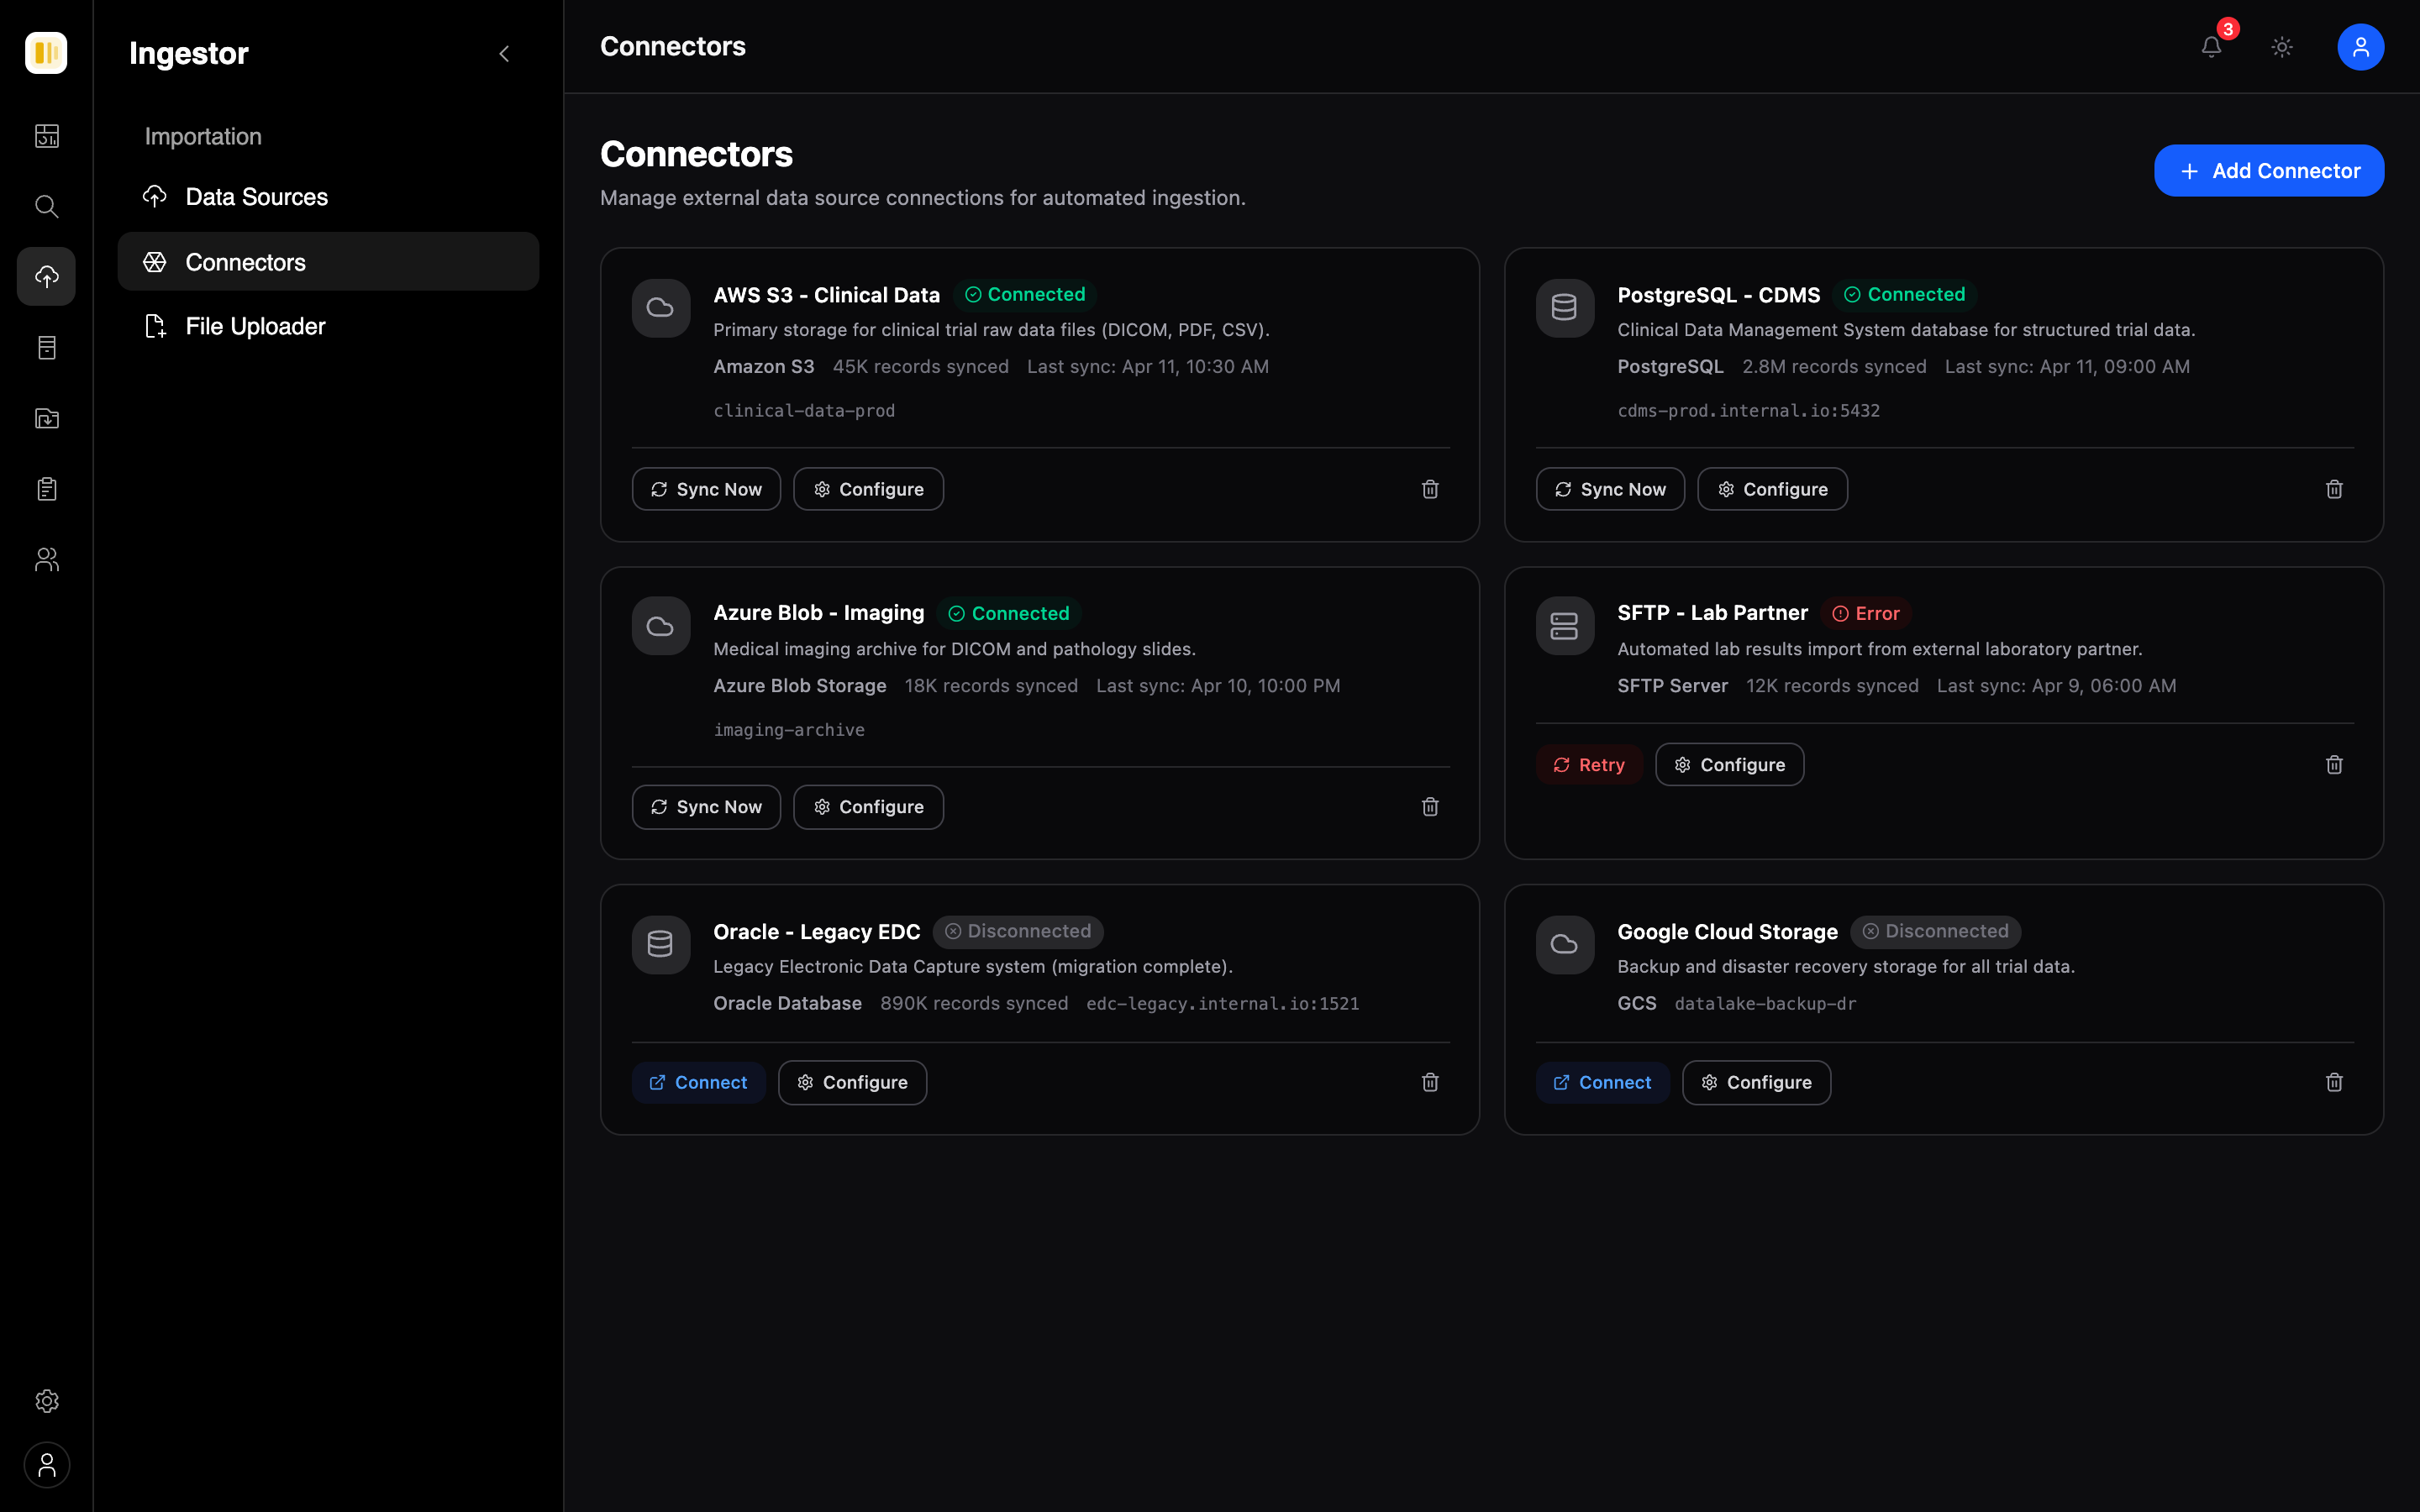Click the Add Connector button

2268,171
